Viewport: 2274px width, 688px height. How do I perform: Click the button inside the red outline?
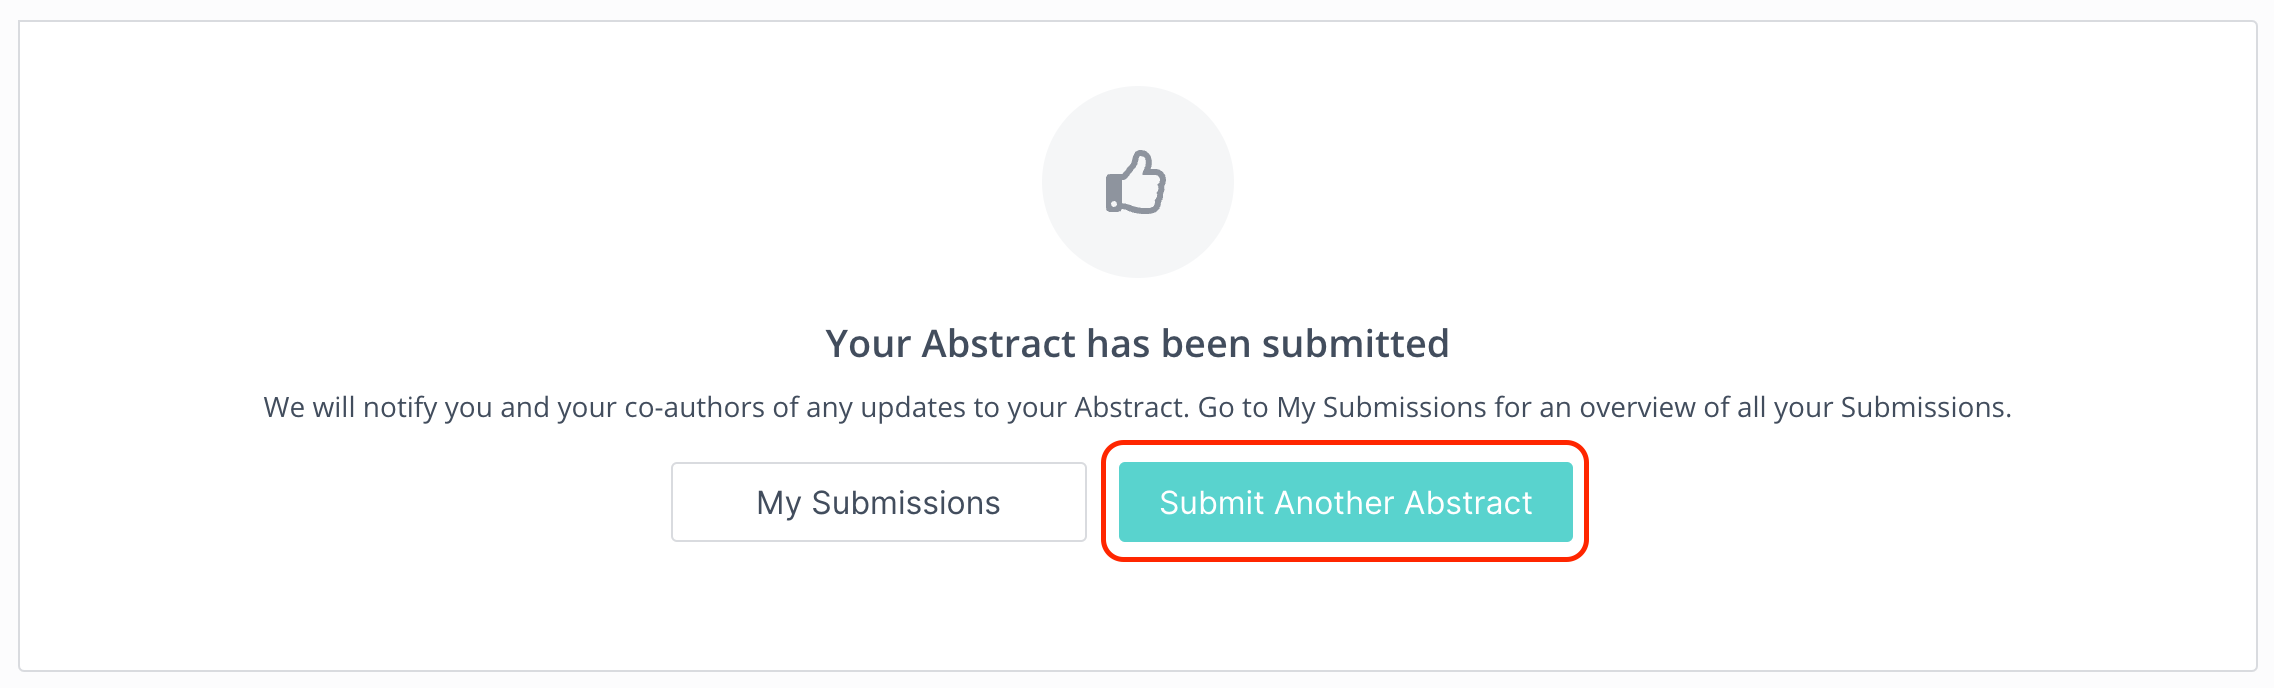click(1344, 502)
